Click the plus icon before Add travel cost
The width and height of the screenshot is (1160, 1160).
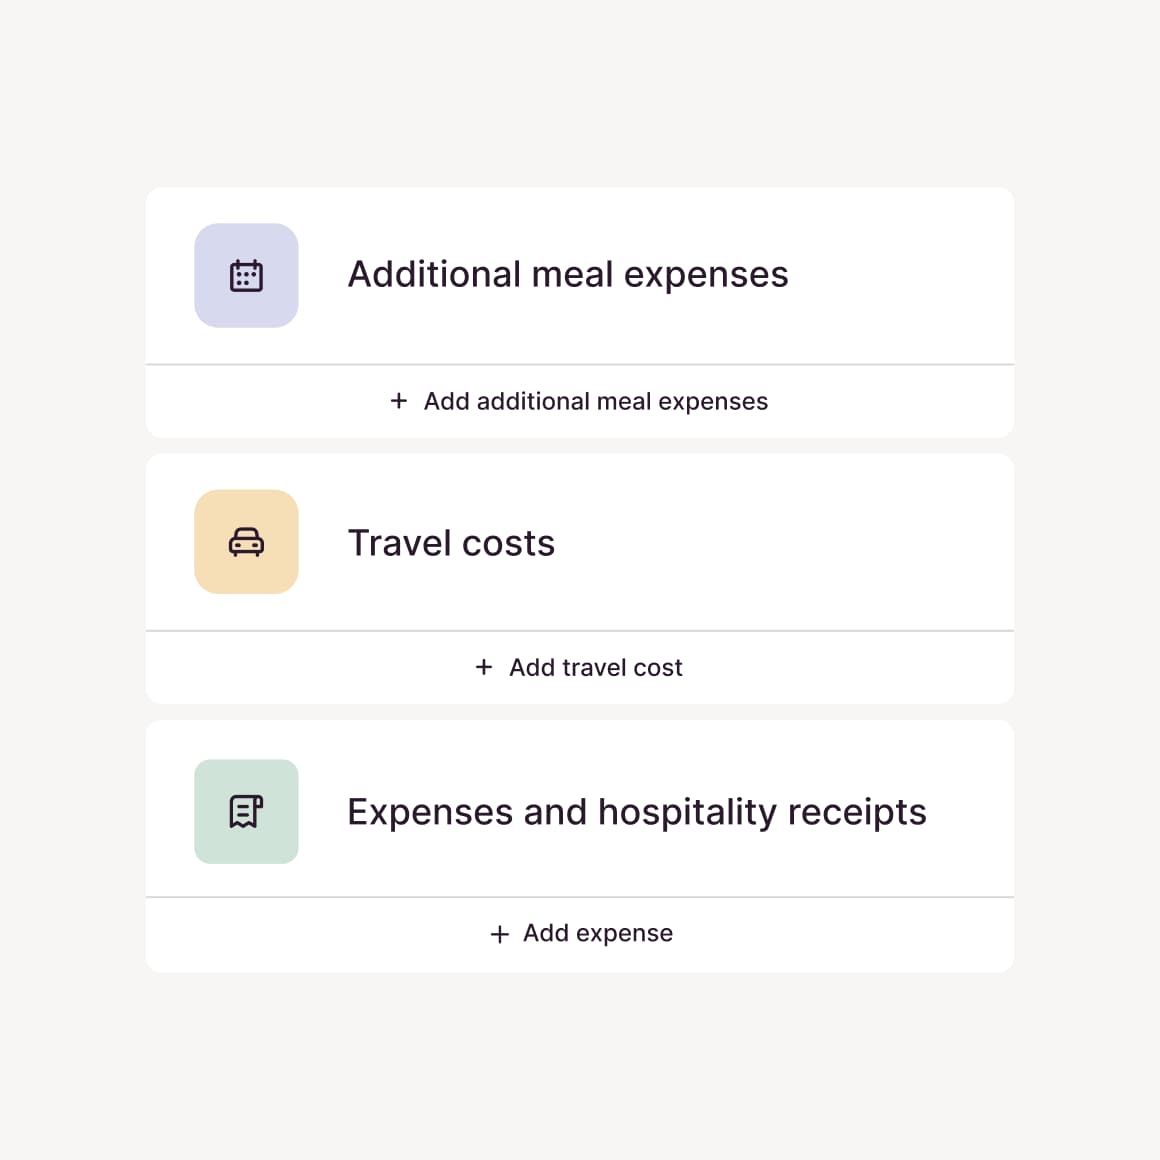484,667
